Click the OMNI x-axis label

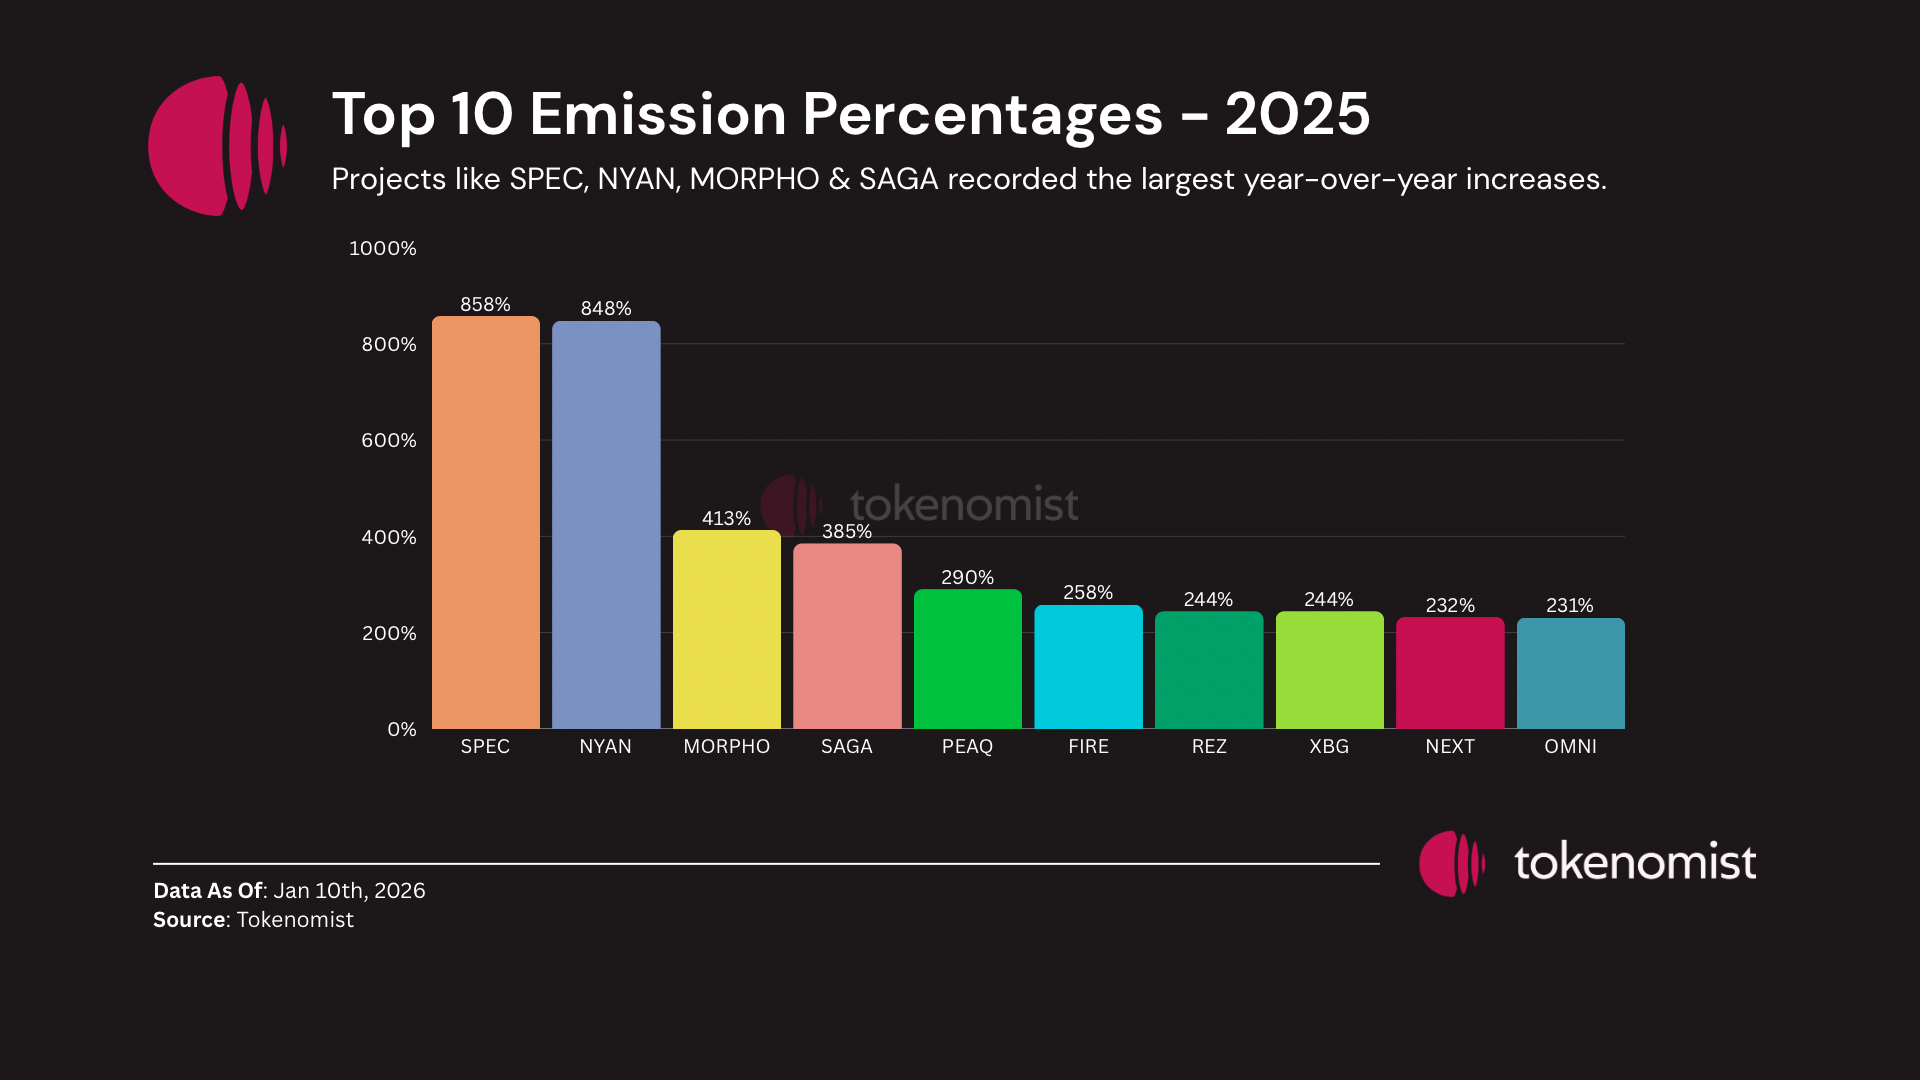1570,746
